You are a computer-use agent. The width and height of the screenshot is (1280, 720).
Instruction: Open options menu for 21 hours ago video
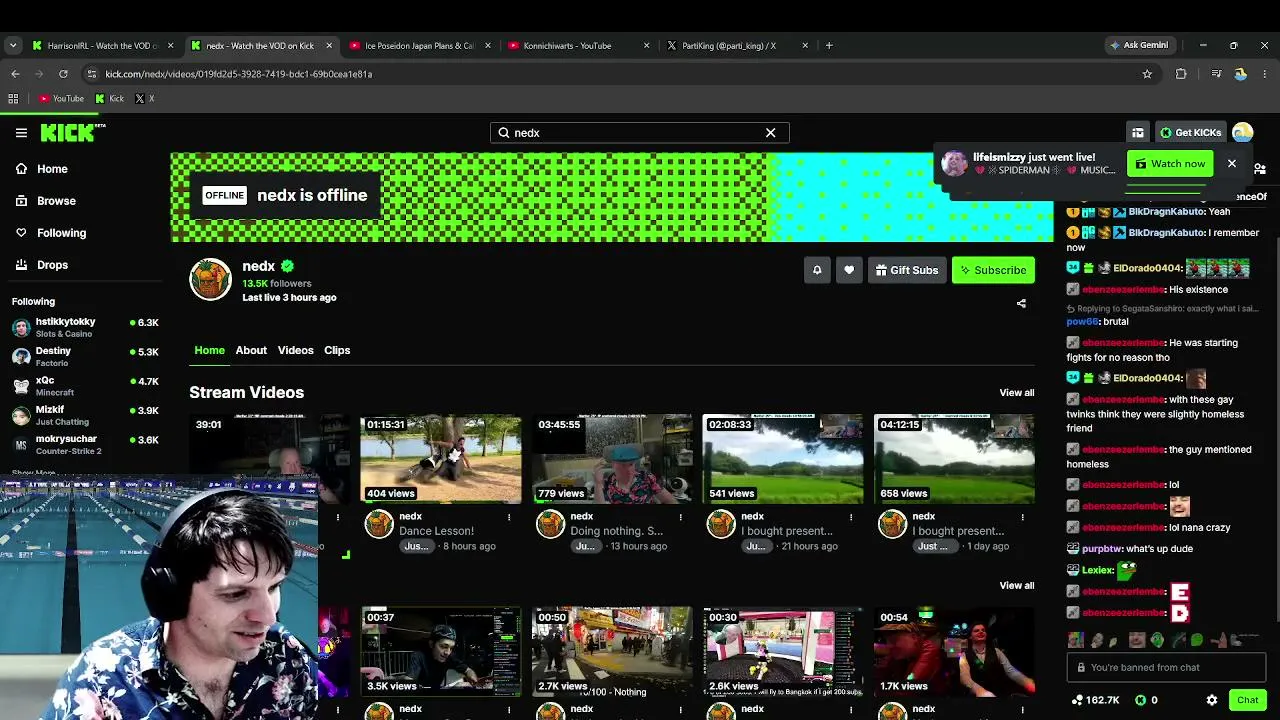[851, 517]
